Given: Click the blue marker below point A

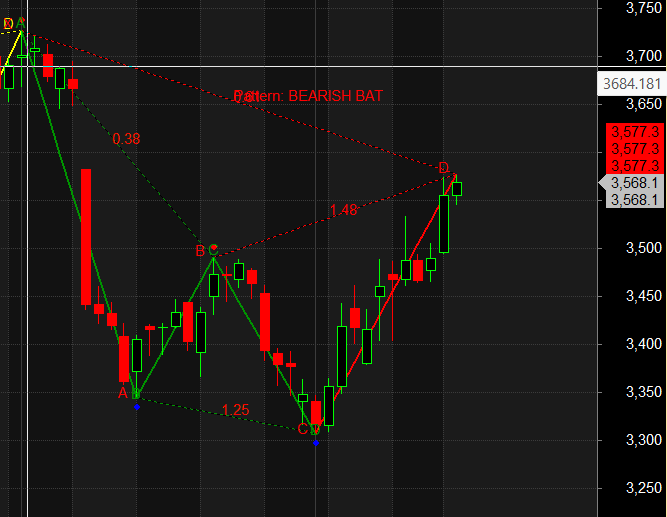Looking at the screenshot, I should tap(136, 406).
